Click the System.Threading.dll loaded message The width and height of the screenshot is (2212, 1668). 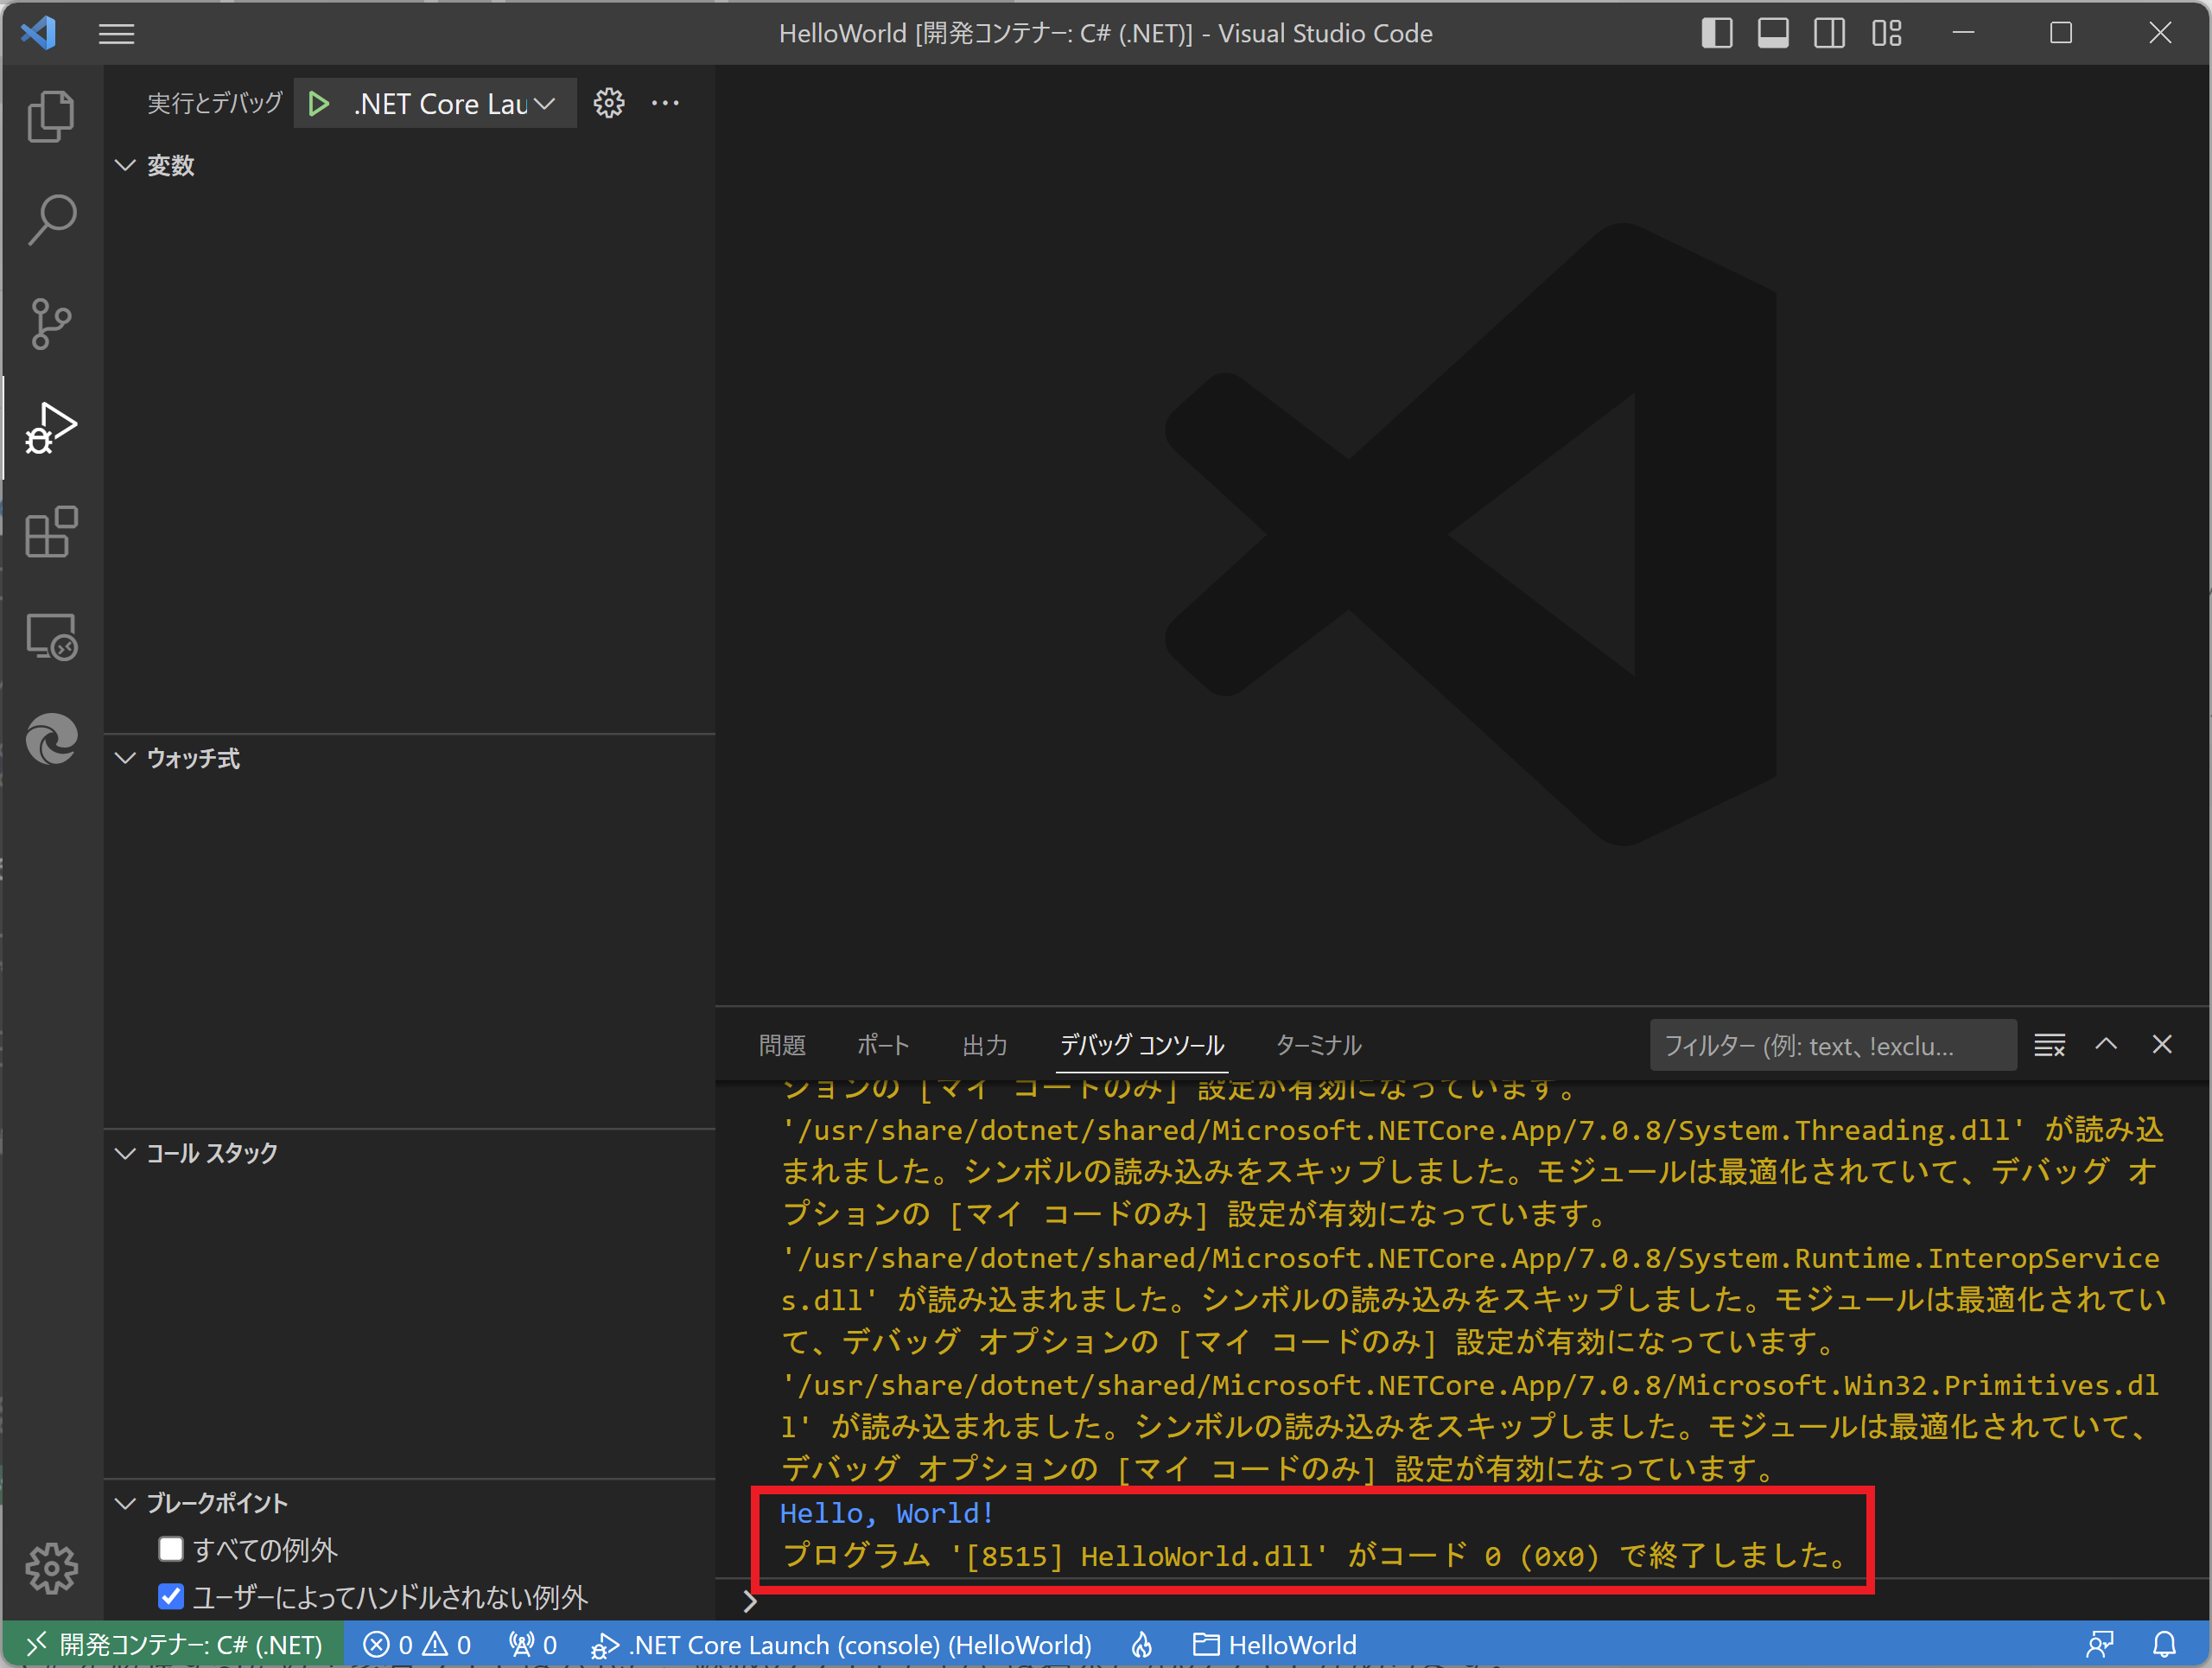[1472, 1172]
